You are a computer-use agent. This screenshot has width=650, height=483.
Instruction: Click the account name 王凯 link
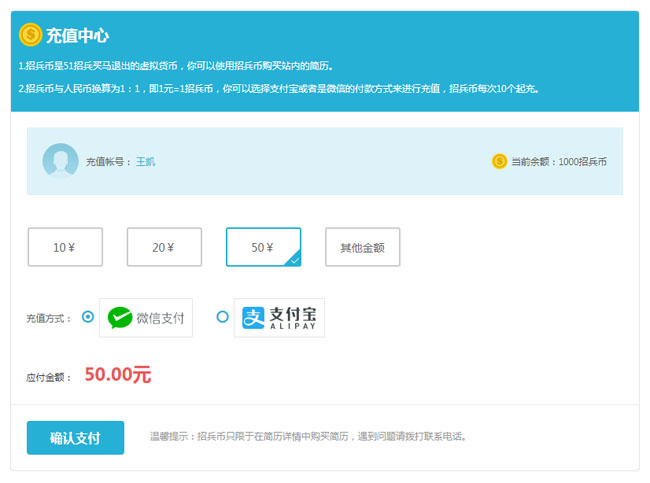click(146, 162)
